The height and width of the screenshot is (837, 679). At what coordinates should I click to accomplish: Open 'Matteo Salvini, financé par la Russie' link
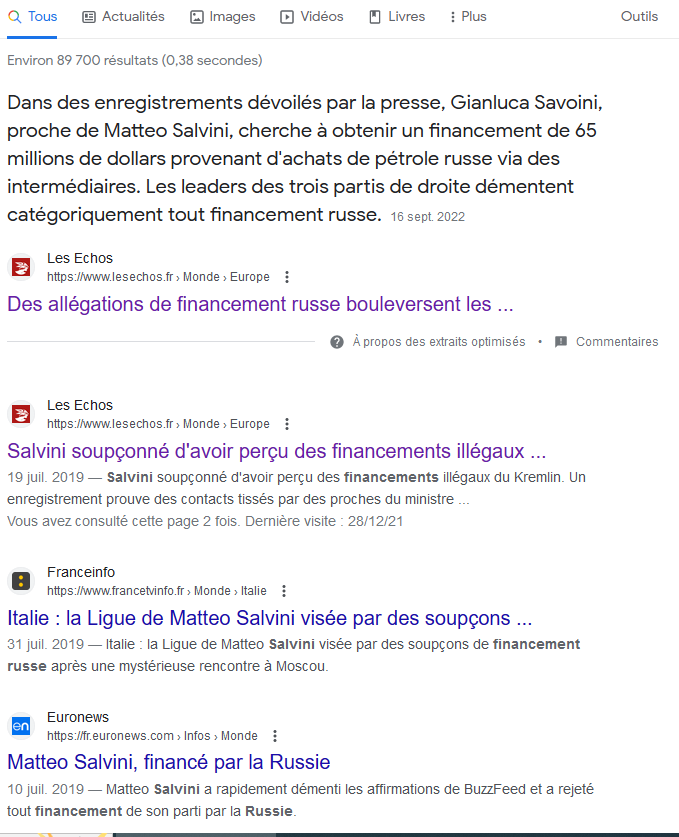(169, 762)
